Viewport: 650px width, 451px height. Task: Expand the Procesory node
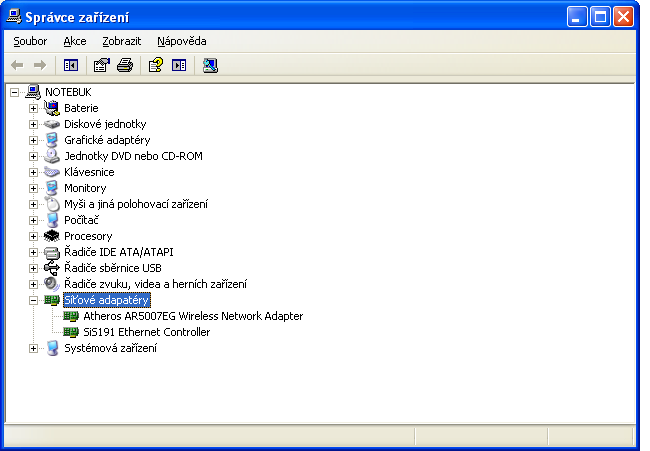33,236
